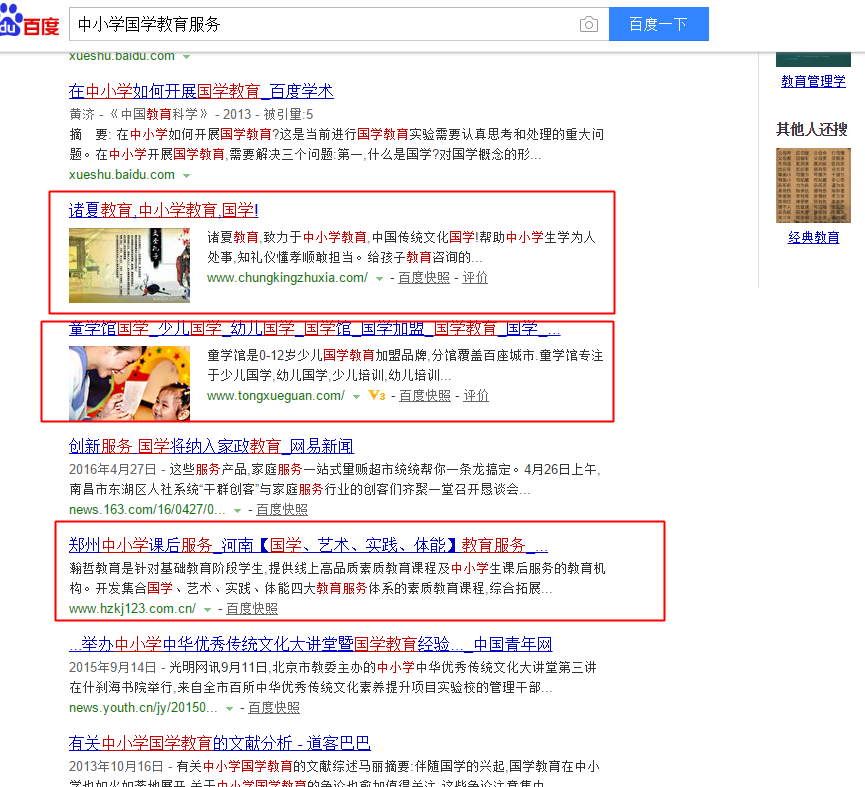Open 百度快照 for hzkj123.com.cn result

click(x=252, y=608)
